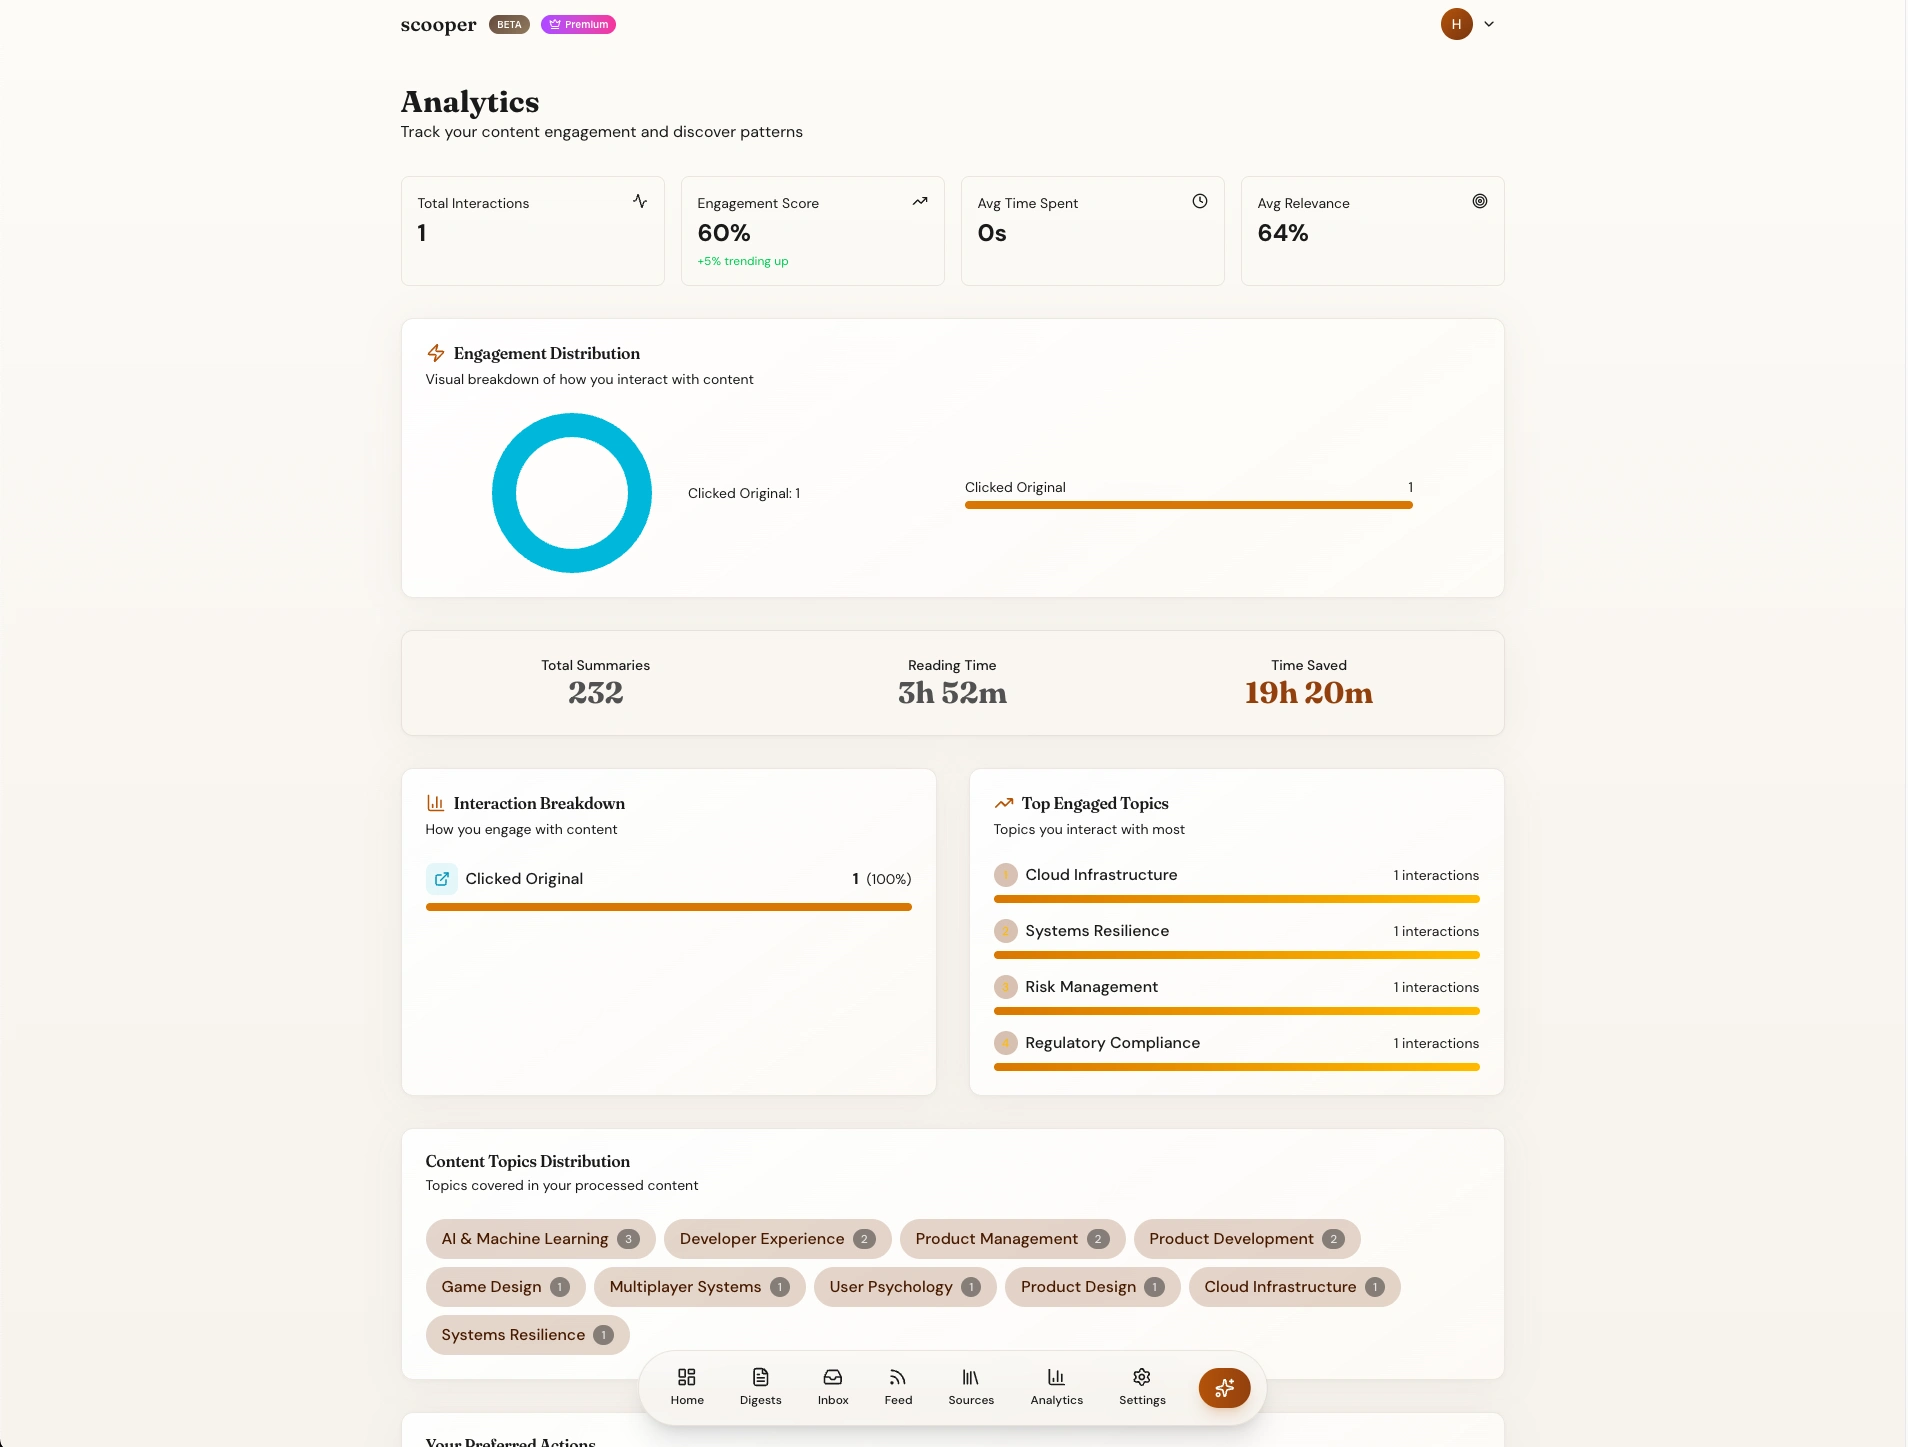Open Settings from bottom navigation
The image size is (1908, 1447).
pos(1142,1386)
